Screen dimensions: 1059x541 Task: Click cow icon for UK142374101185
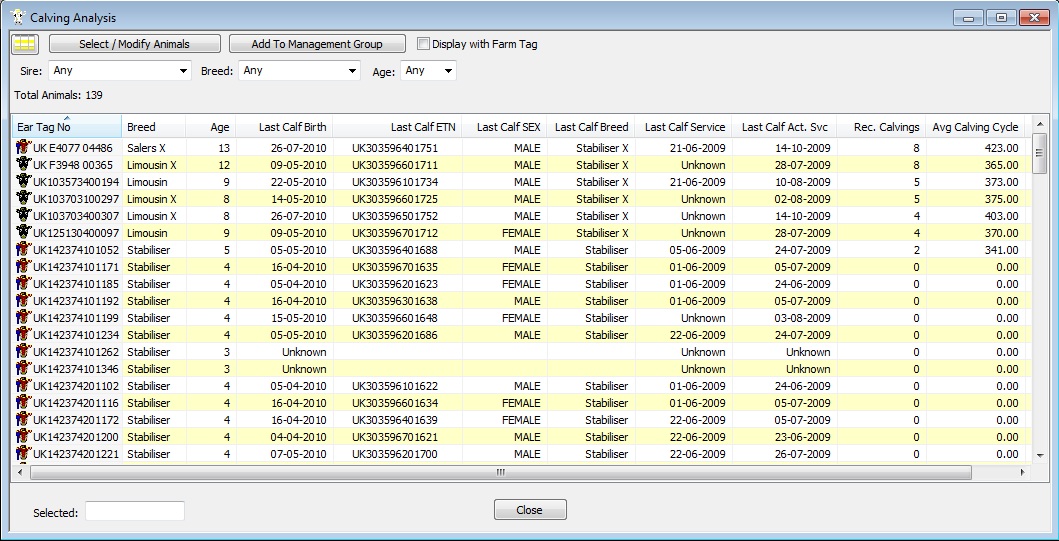coord(24,284)
